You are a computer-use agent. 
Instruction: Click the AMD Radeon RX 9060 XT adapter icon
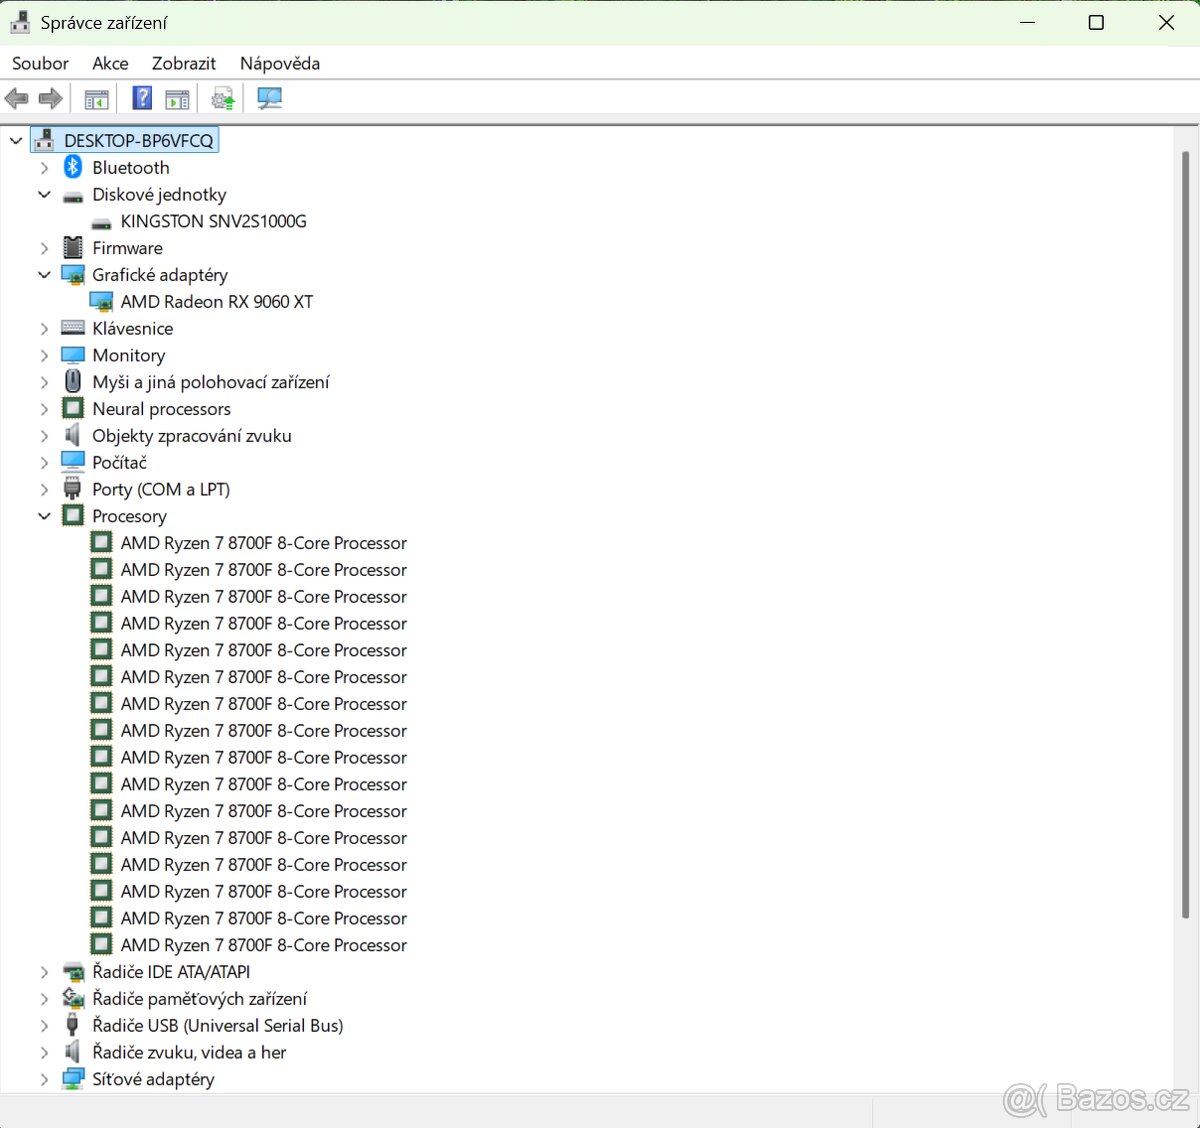coord(101,301)
